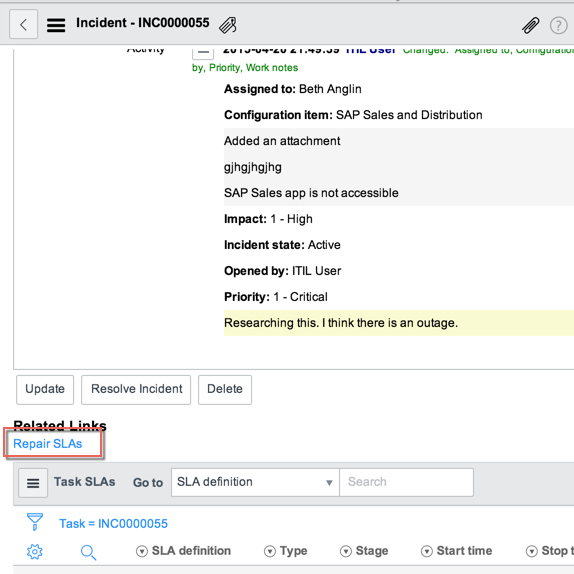Open attachments with the paperclip icon

click(x=530, y=25)
